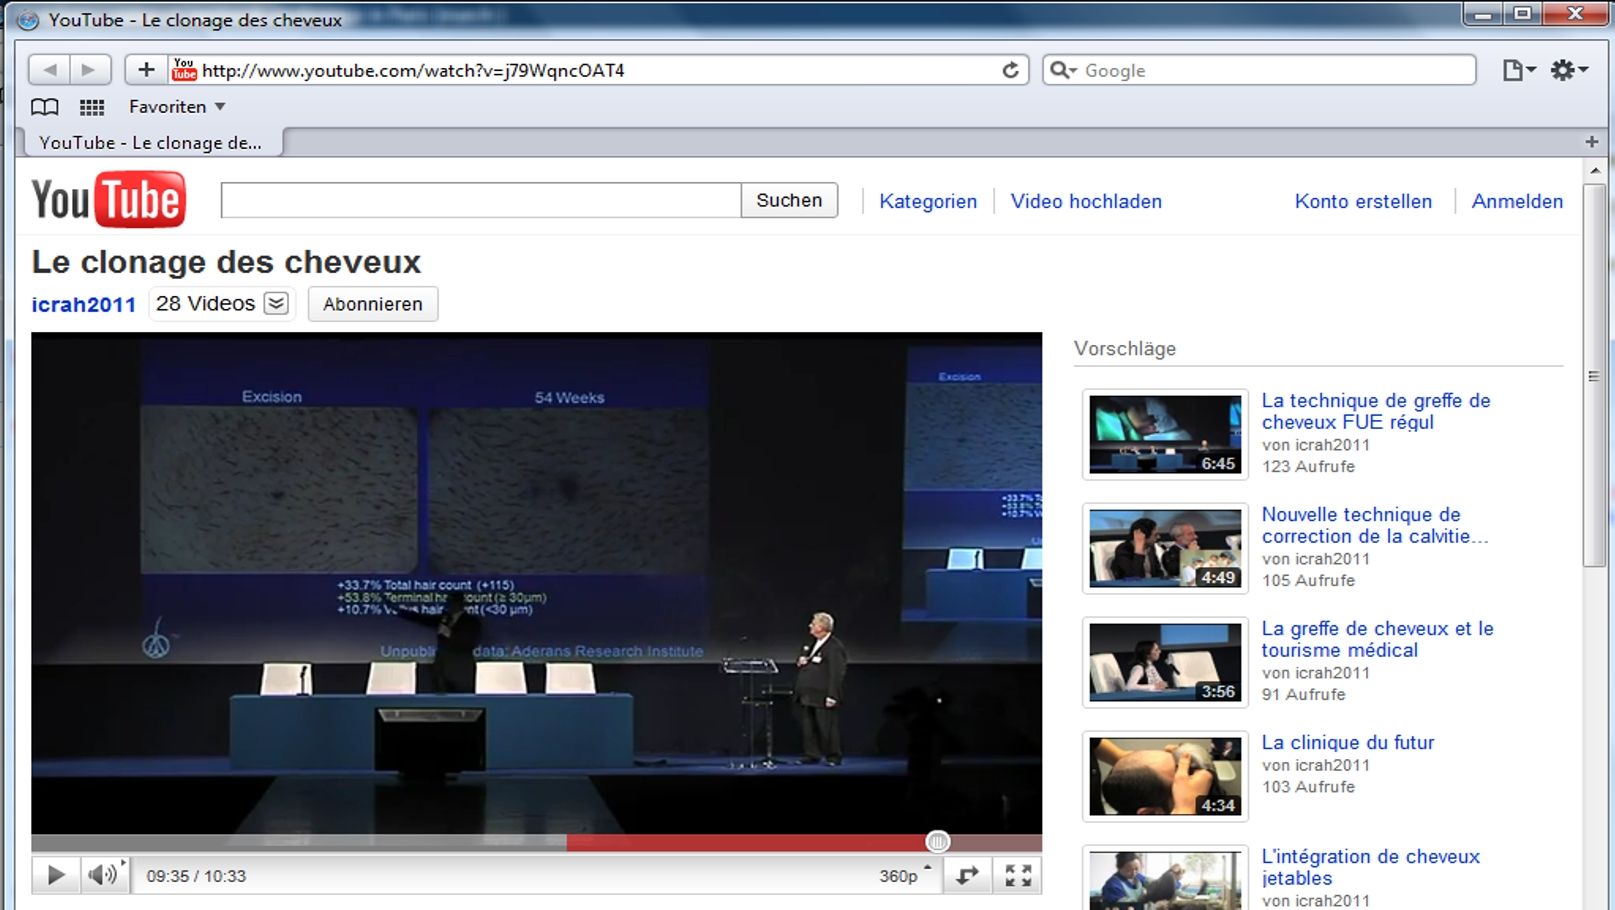Image resolution: width=1615 pixels, height=910 pixels.
Task: Show Top Sites grid icon
Action: point(92,107)
